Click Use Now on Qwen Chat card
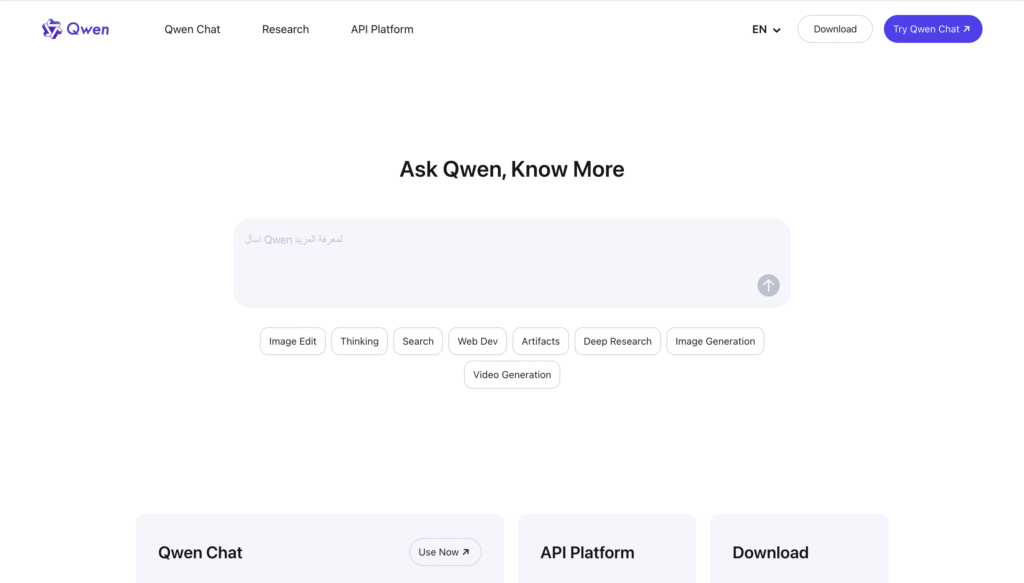1024x583 pixels. click(x=445, y=552)
